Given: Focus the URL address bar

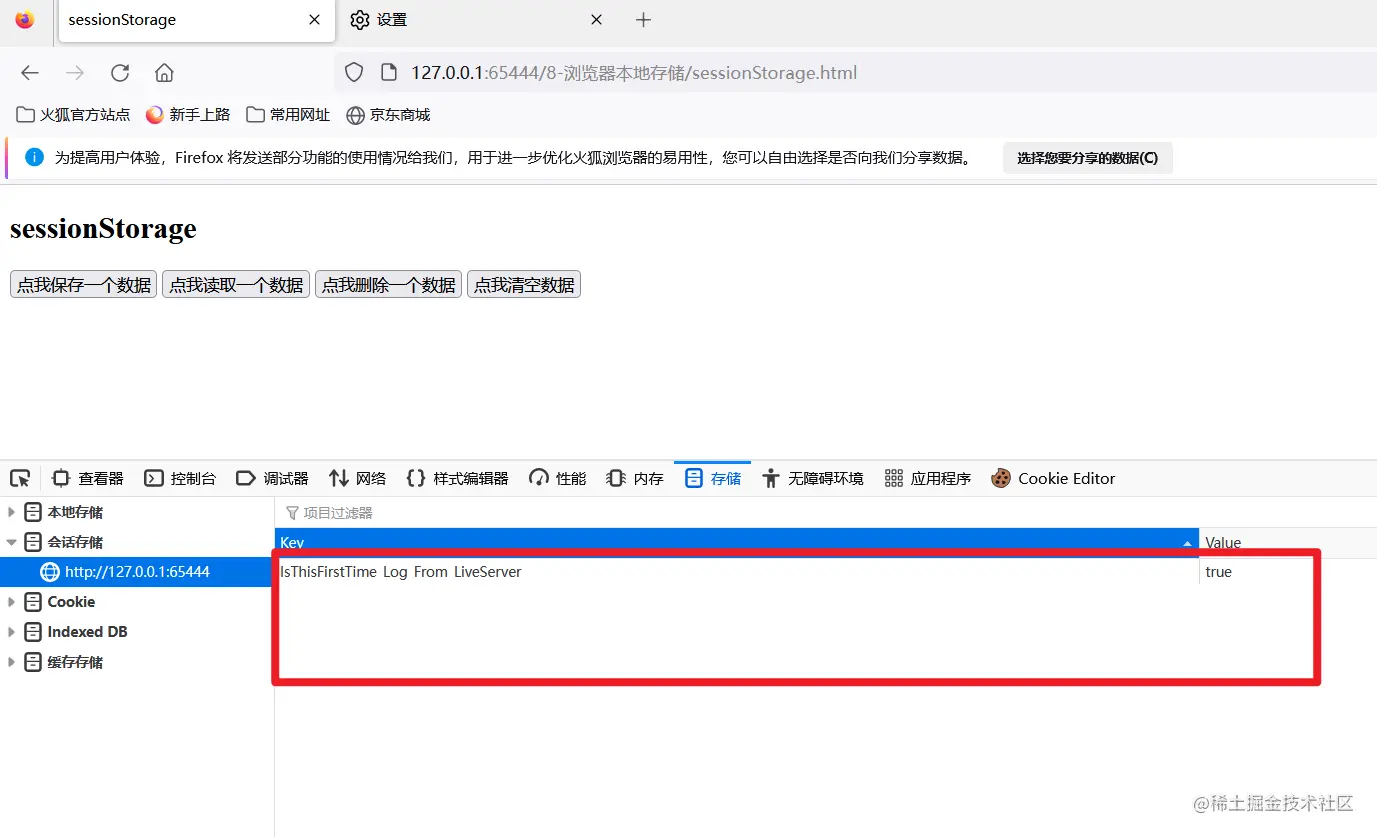Looking at the screenshot, I should click(x=855, y=73).
